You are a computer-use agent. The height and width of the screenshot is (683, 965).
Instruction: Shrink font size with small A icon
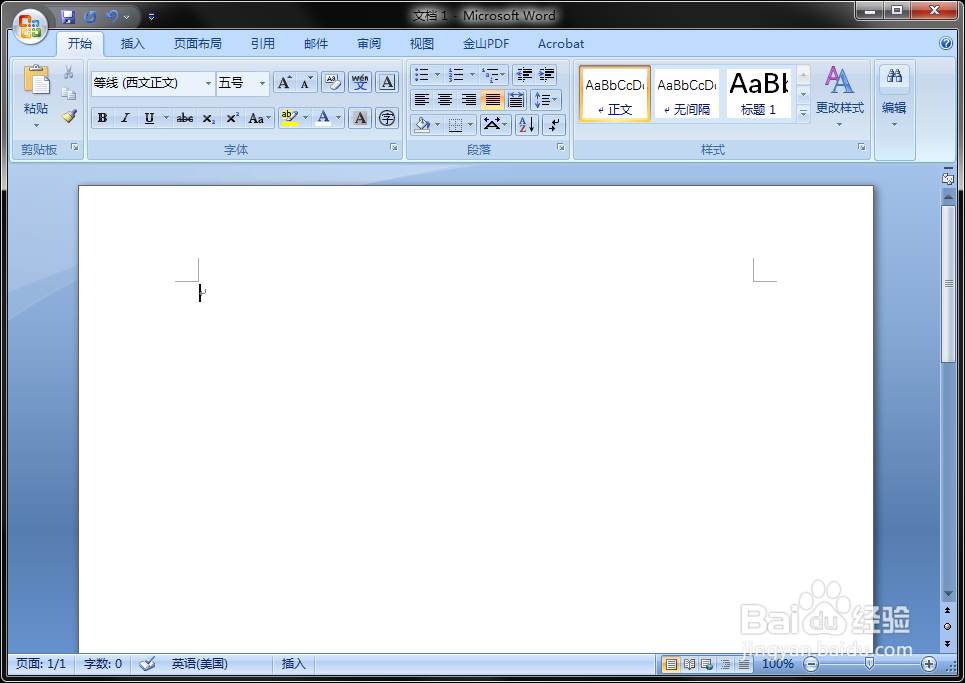306,82
